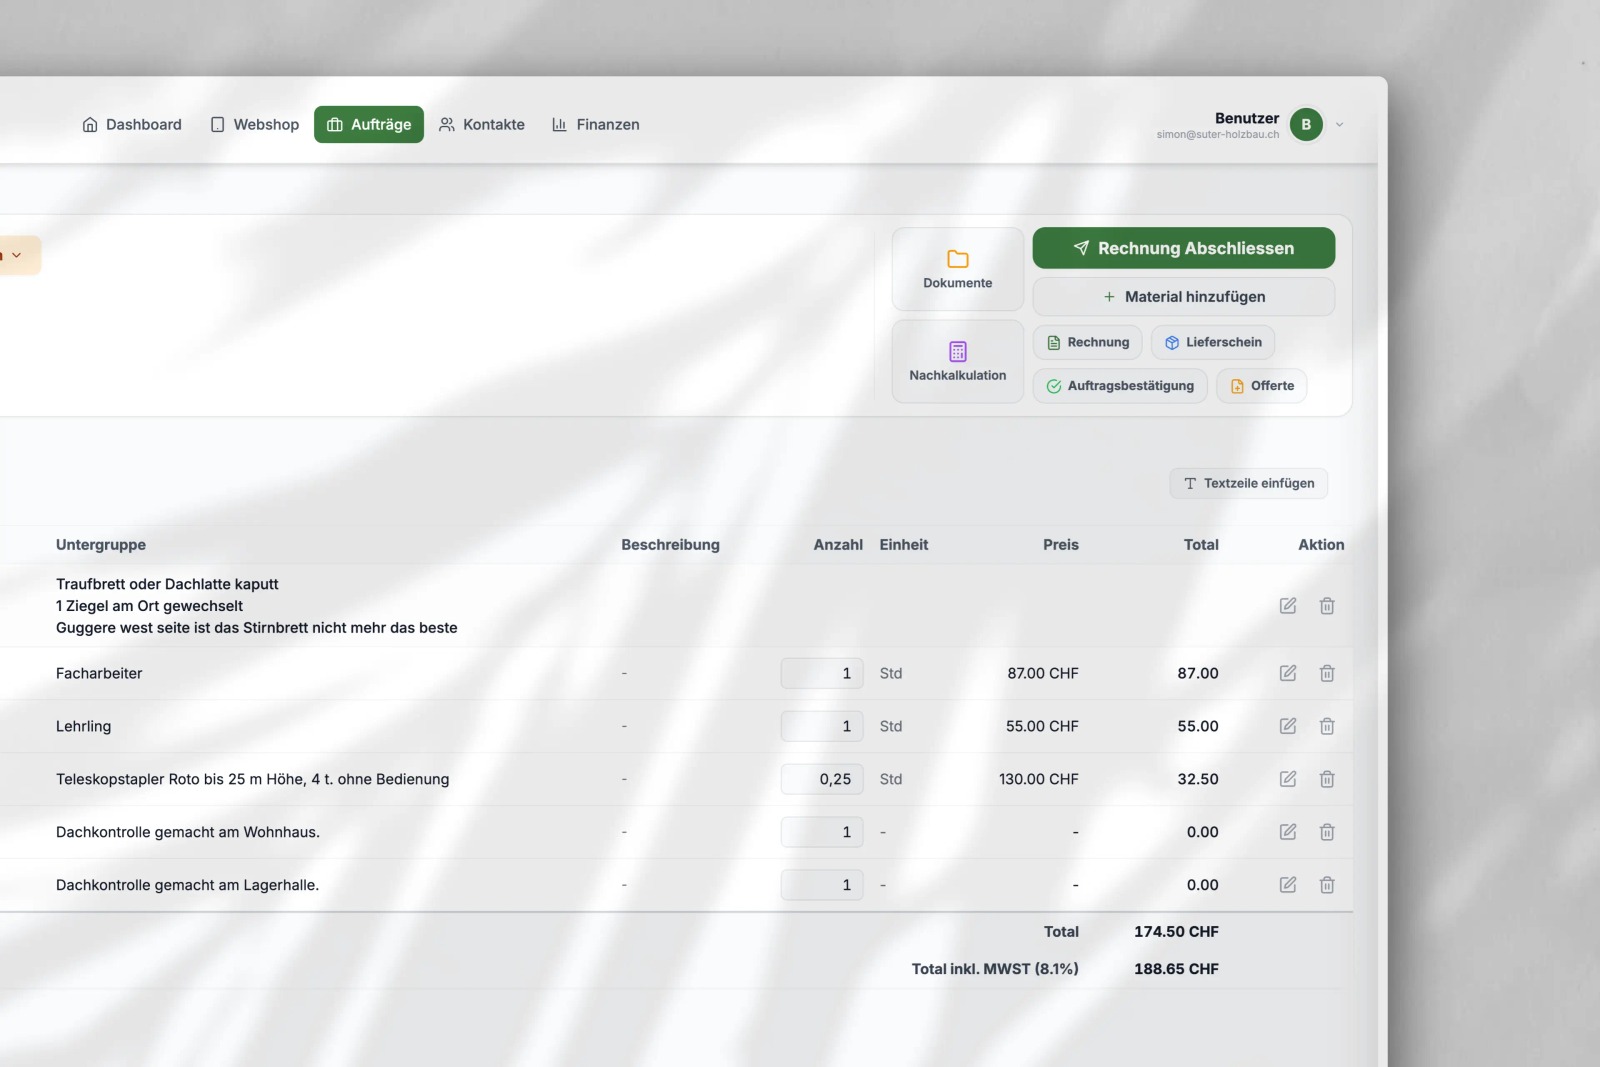The height and width of the screenshot is (1067, 1600).
Task: Click the 188.65 CHF total incl. MWST
Action: pos(1176,969)
